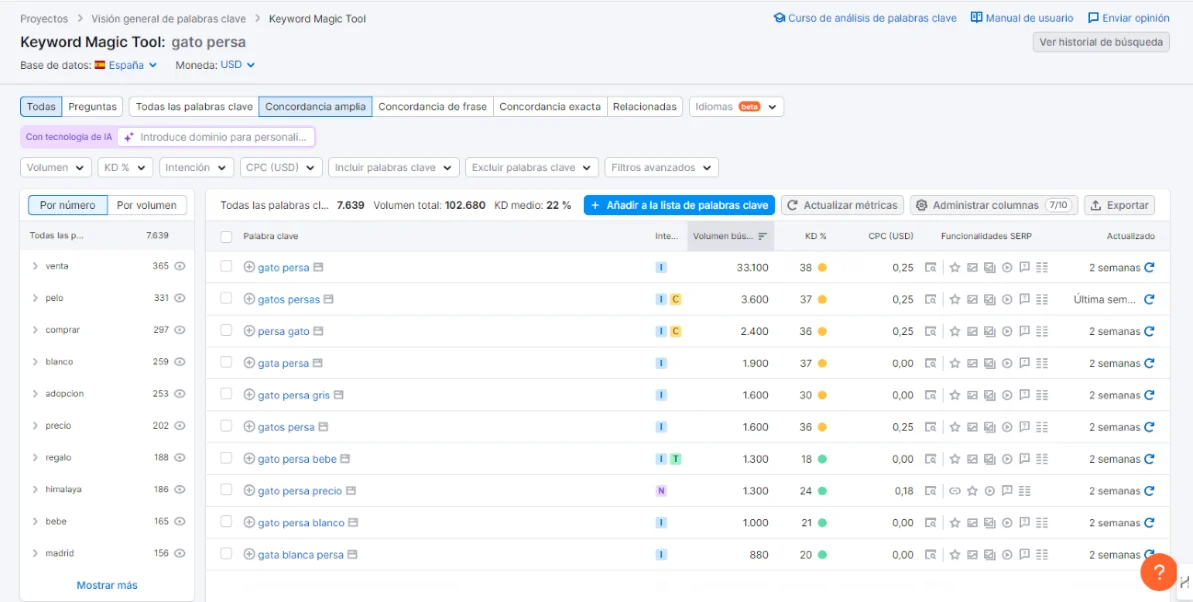Click Añadir a la lista de palabras clave
Image resolution: width=1193 pixels, height=602 pixels.
pos(679,205)
